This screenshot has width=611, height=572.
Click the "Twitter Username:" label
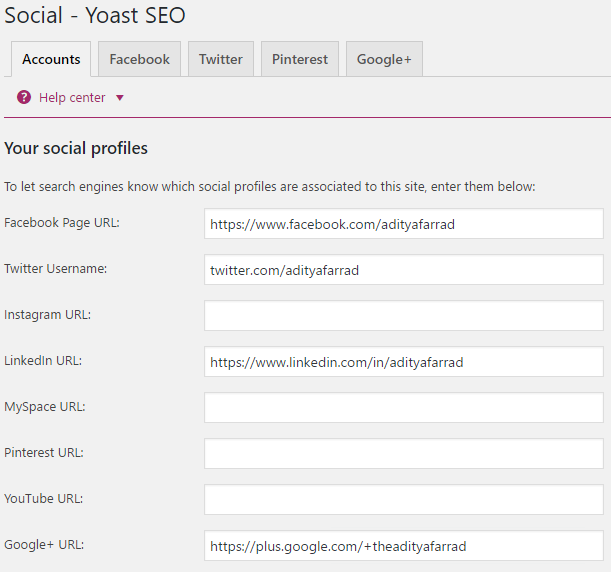[56, 269]
